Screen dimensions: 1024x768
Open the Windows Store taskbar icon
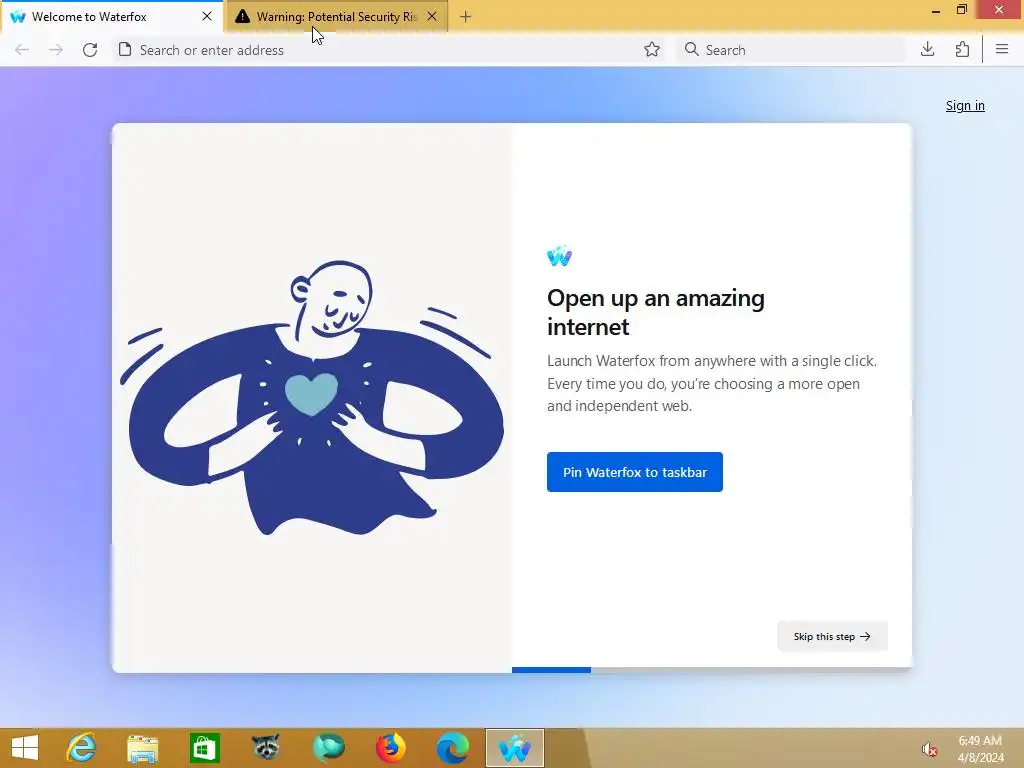tap(204, 748)
